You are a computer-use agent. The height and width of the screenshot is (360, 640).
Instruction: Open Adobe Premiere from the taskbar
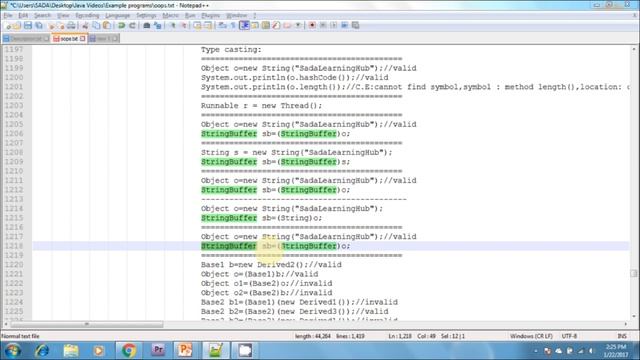158,351
